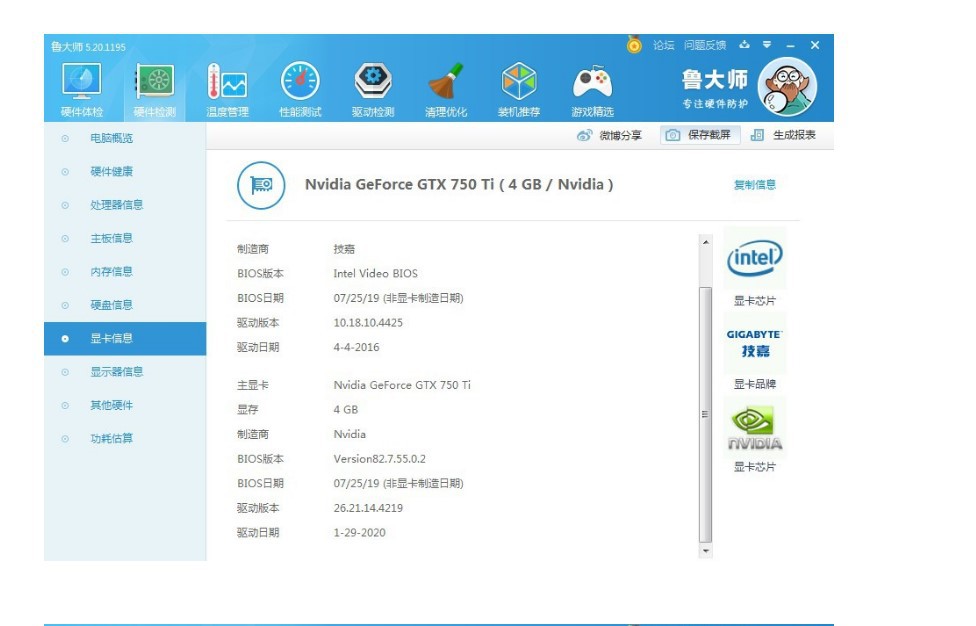Open 问题反馈 feedback link

705,45
